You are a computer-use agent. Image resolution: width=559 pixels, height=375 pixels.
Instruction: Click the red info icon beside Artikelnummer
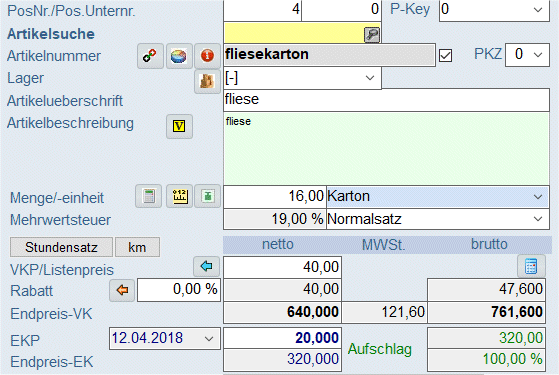pyautogui.click(x=207, y=56)
